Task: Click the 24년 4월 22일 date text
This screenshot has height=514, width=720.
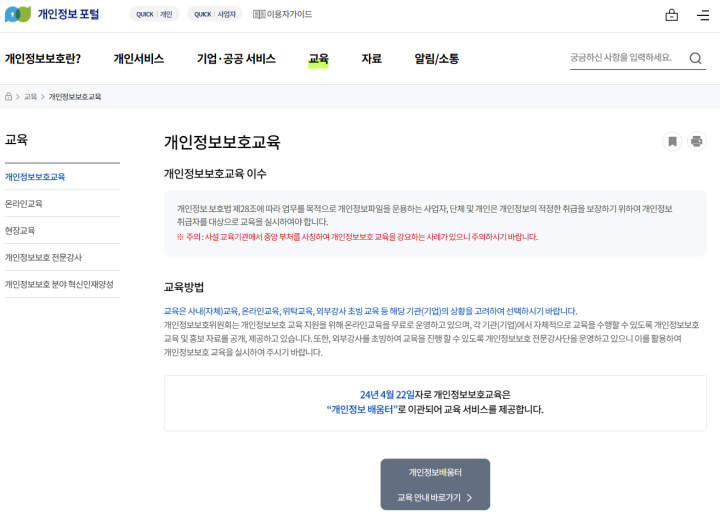Action: click(x=387, y=395)
